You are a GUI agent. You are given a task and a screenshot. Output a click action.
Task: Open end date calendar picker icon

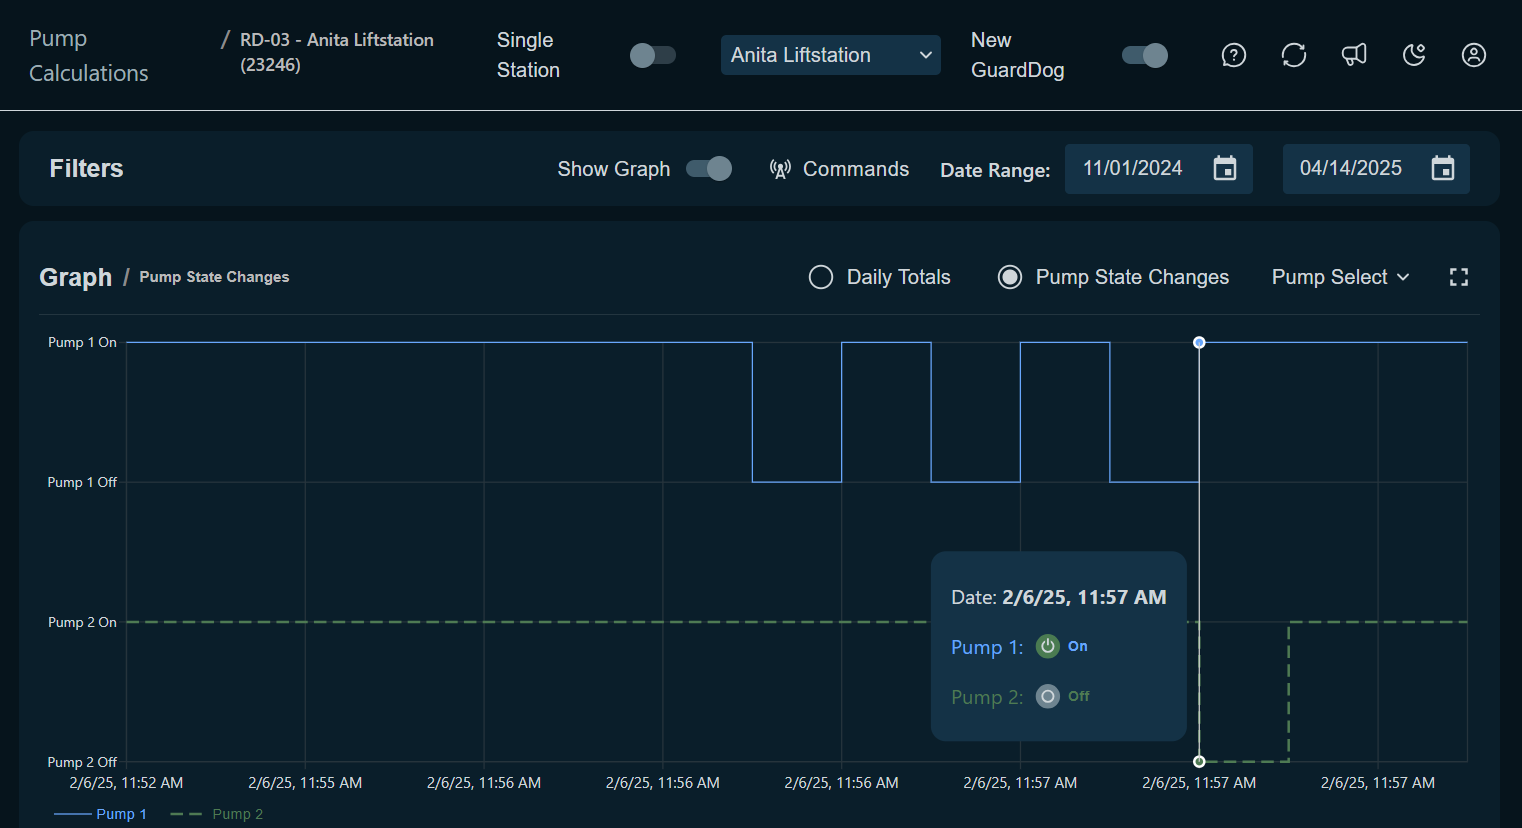(x=1443, y=168)
